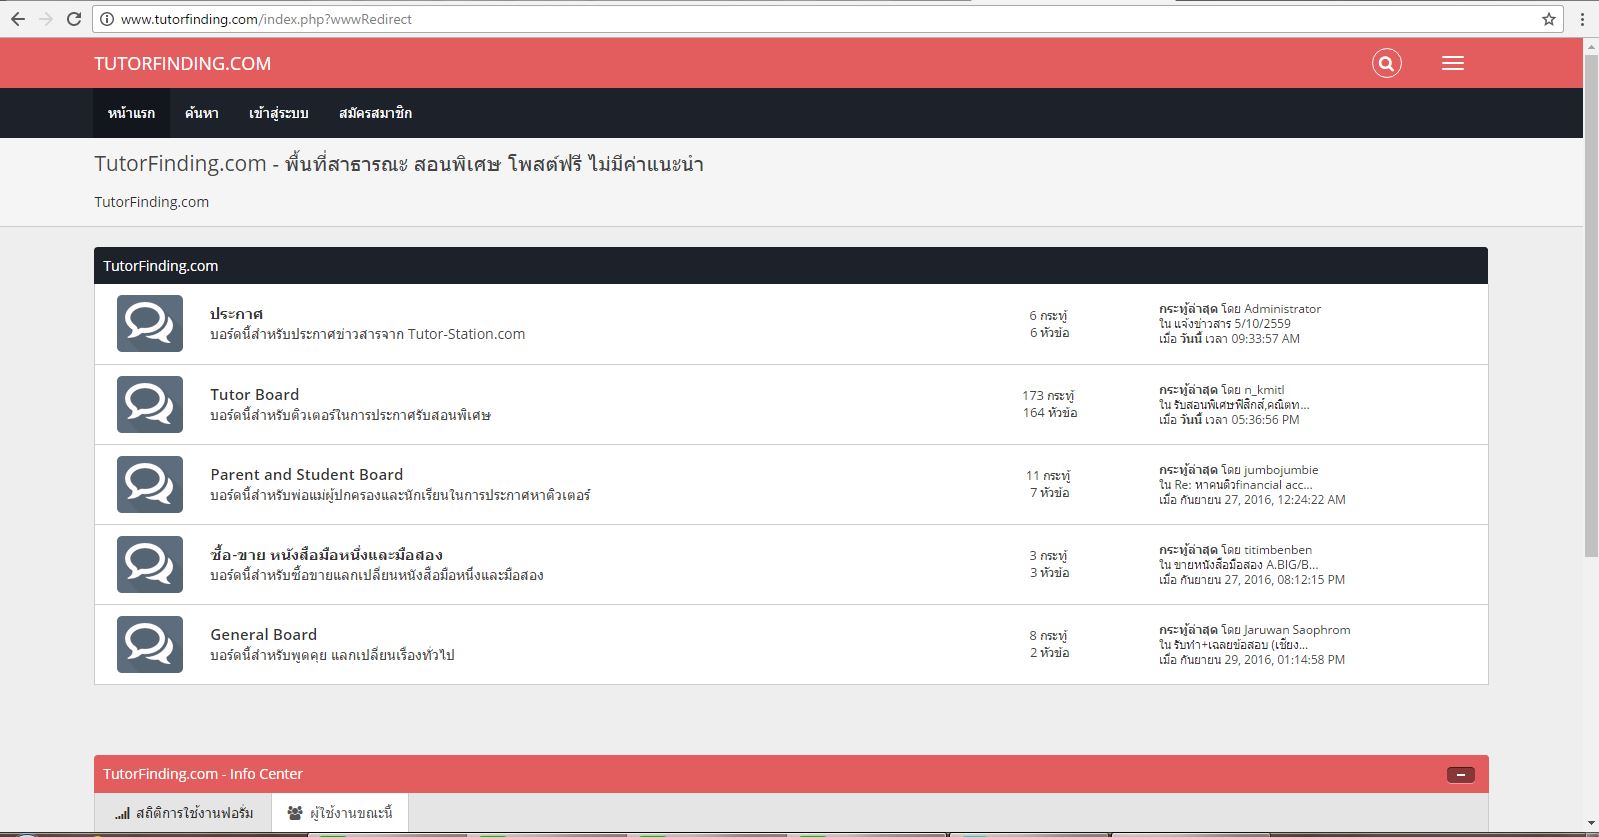The image size is (1599, 837).
Task: Open latest post ขายหนังสือมือสอง A.BIG/B
Action: point(1246,565)
